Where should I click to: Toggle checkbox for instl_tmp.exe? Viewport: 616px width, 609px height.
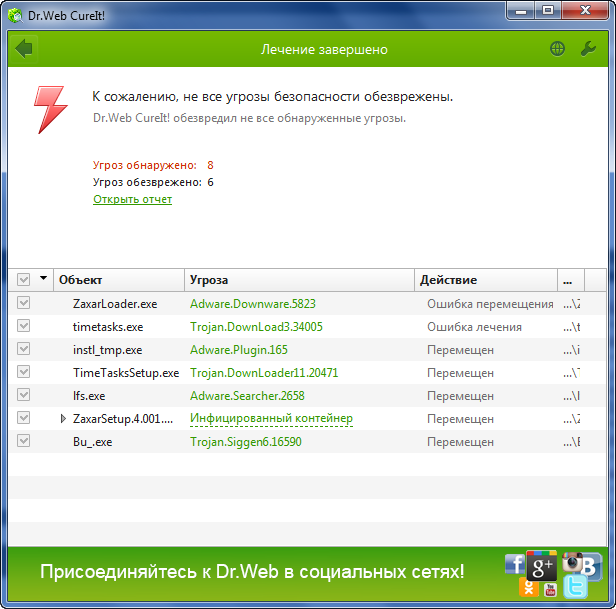click(24, 349)
